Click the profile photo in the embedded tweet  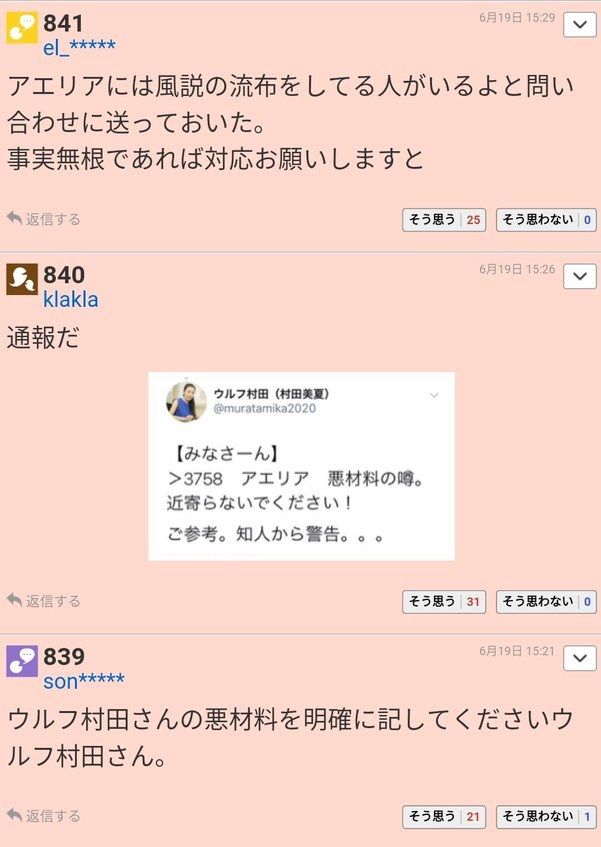click(x=186, y=401)
